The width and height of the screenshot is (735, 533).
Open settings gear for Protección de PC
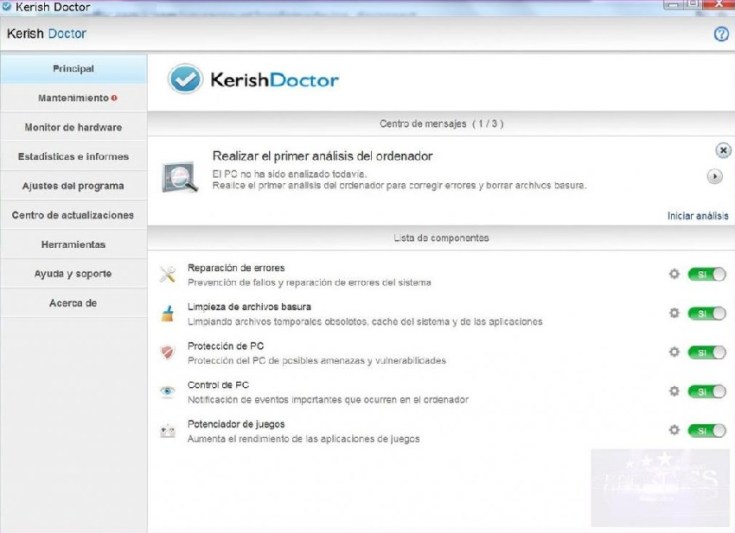click(674, 352)
